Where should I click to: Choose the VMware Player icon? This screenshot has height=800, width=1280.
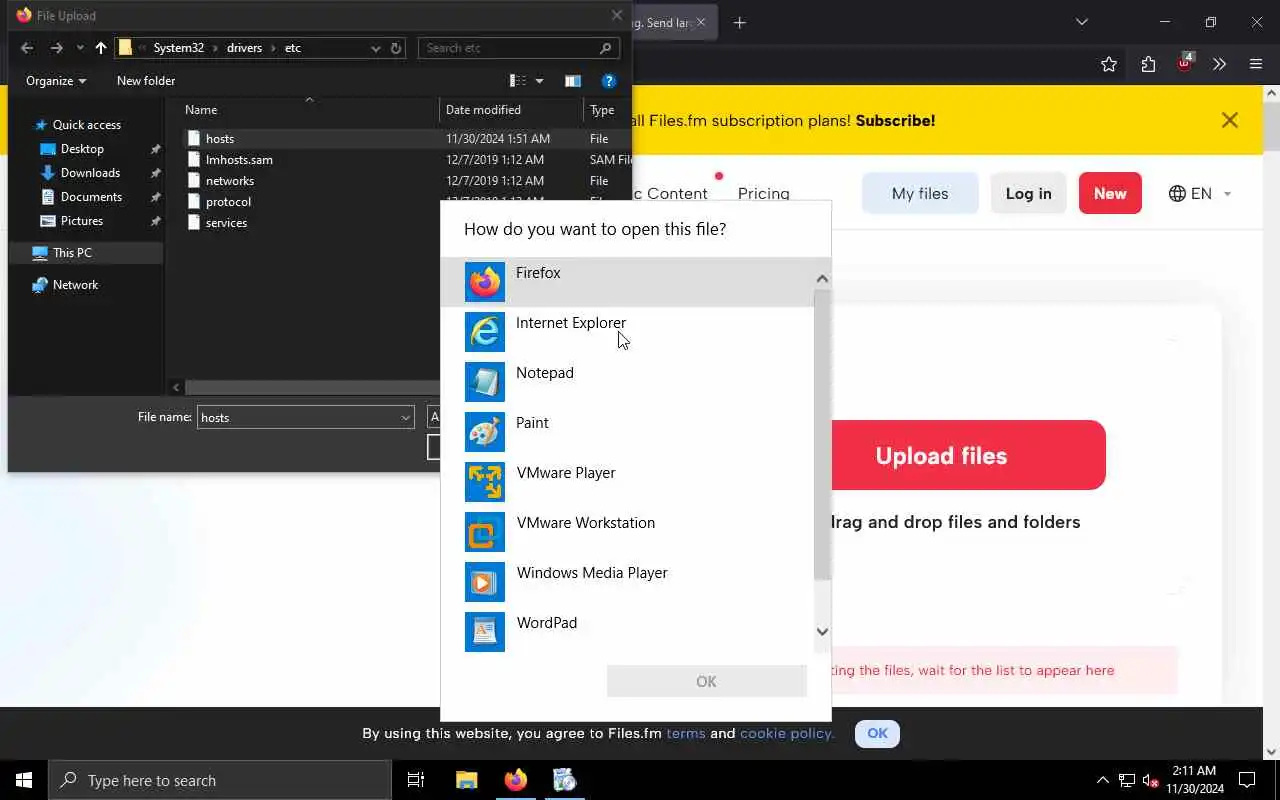tap(485, 482)
